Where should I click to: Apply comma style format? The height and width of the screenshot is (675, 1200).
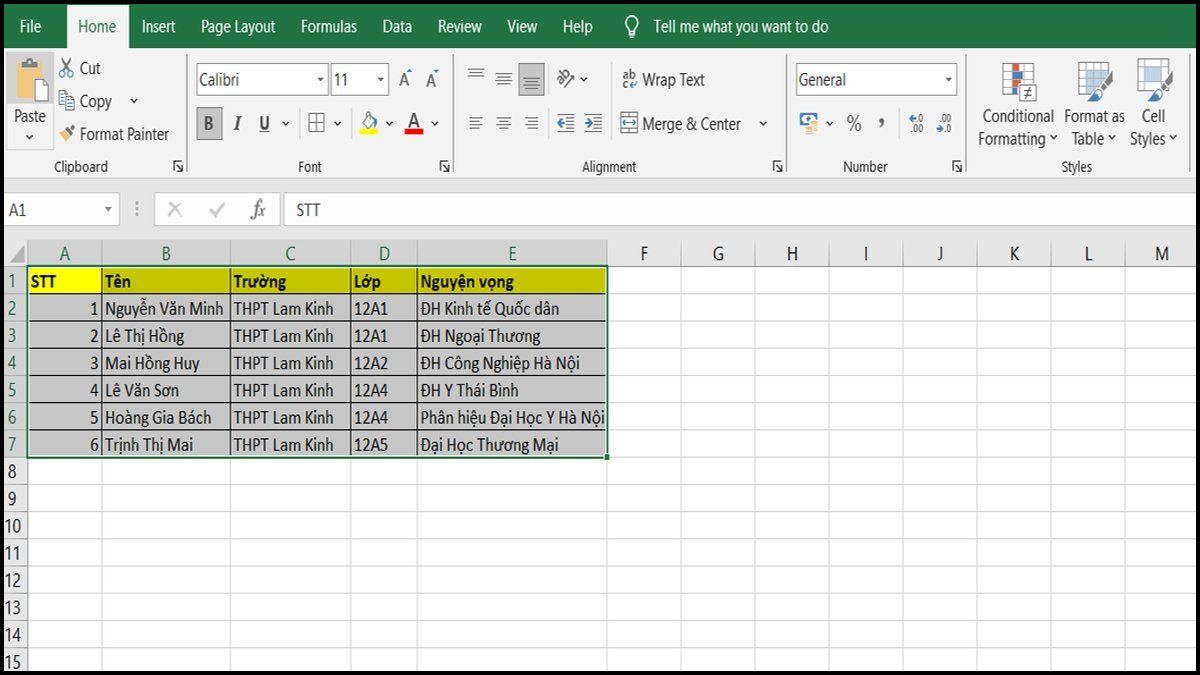[x=882, y=123]
